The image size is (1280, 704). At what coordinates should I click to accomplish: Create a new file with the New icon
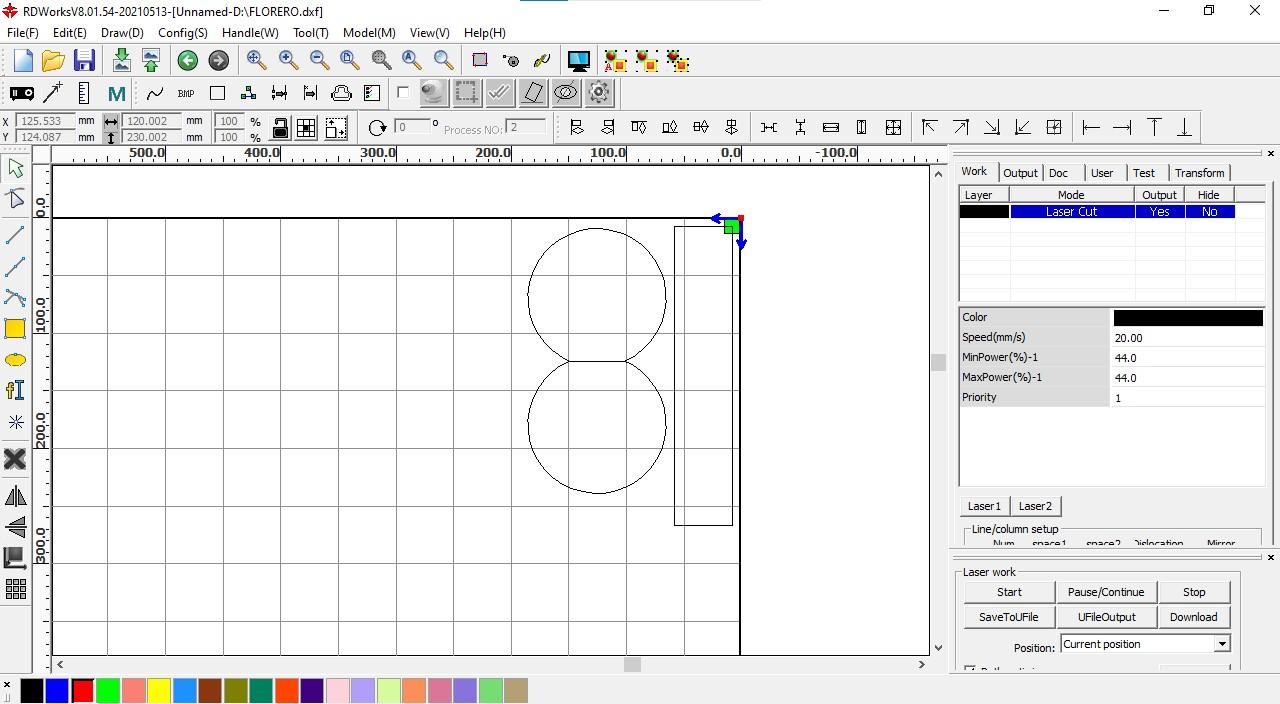point(23,60)
